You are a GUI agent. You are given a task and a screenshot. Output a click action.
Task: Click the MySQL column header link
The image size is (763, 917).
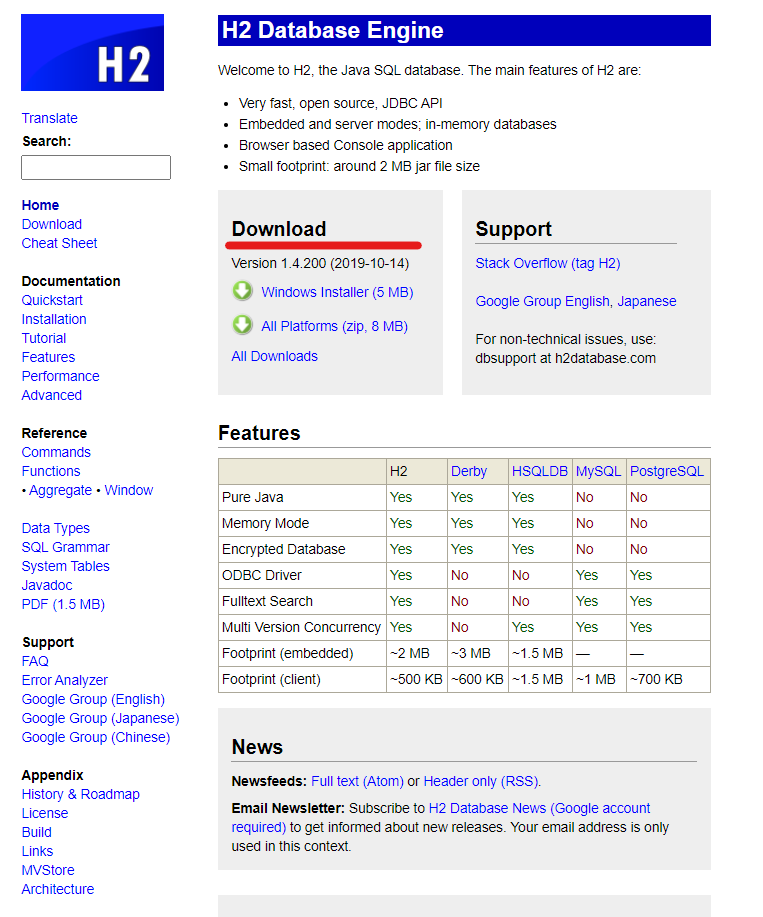point(598,471)
